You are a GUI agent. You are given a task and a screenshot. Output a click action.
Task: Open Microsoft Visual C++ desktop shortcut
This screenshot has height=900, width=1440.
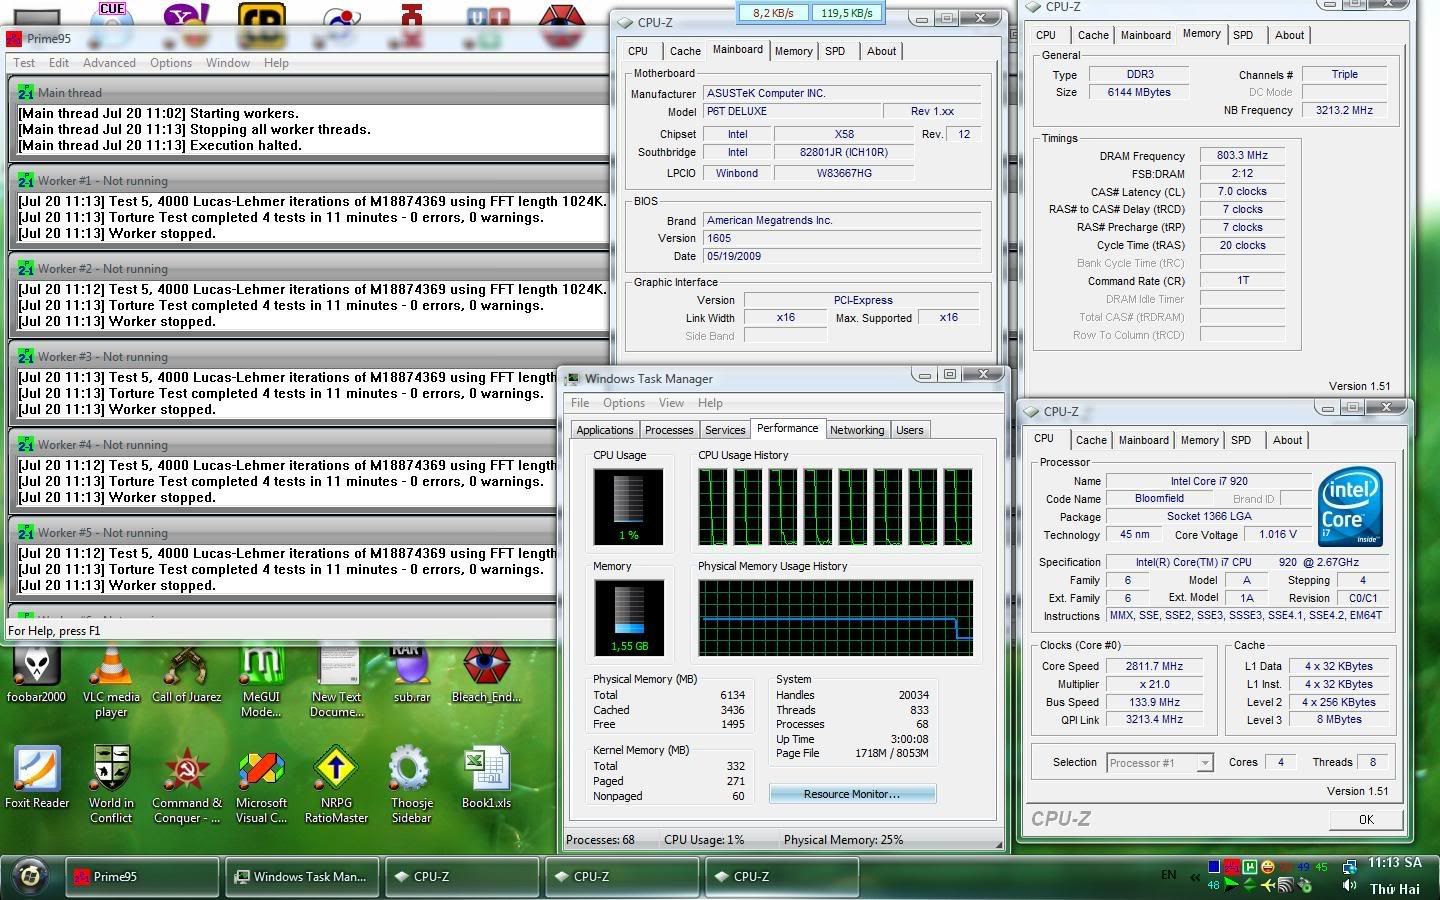pos(261,784)
